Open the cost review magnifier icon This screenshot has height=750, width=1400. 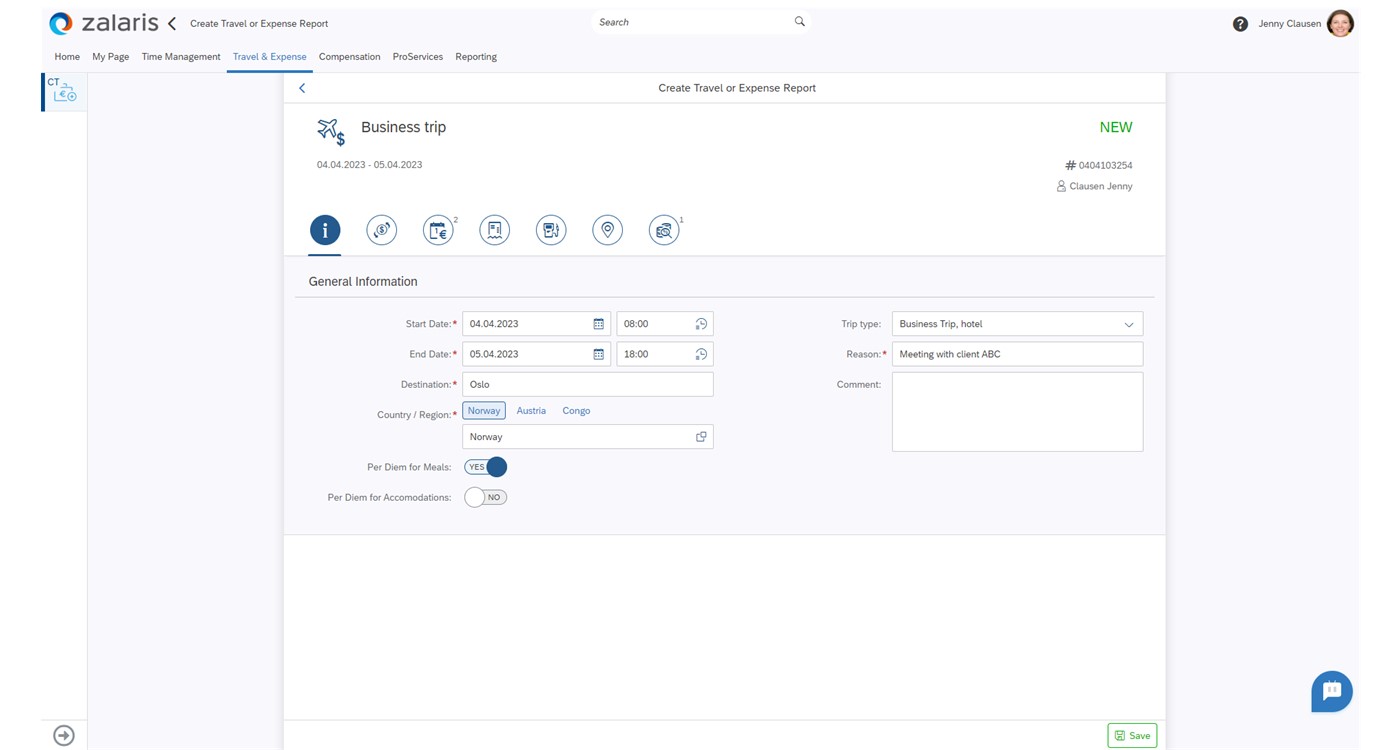click(664, 230)
